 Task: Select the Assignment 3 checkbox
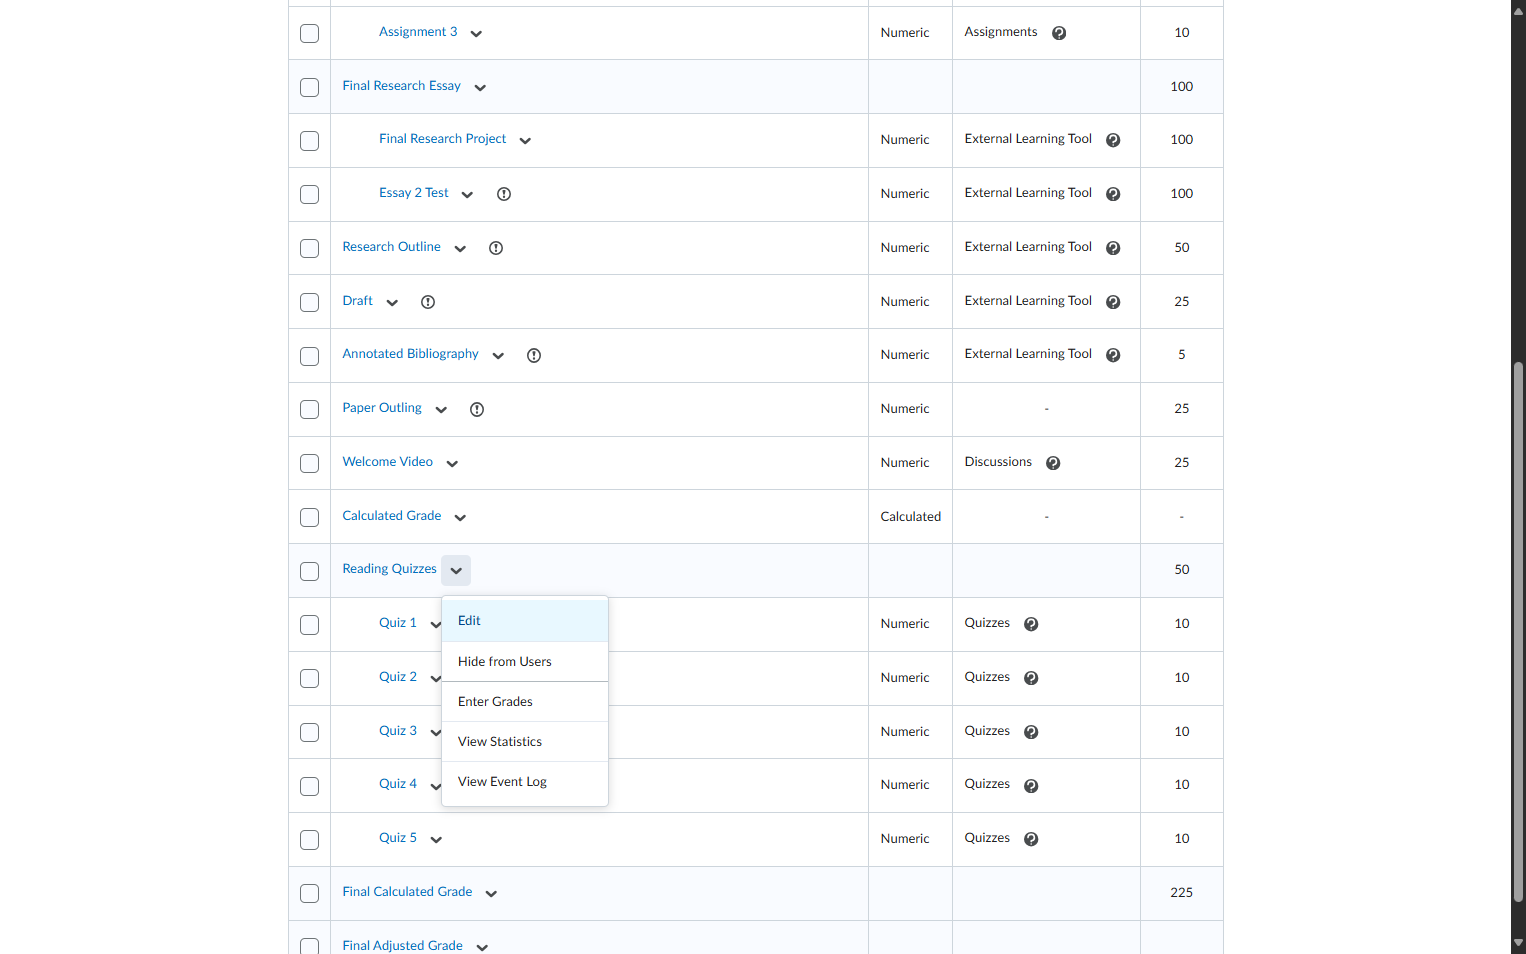[x=310, y=33]
